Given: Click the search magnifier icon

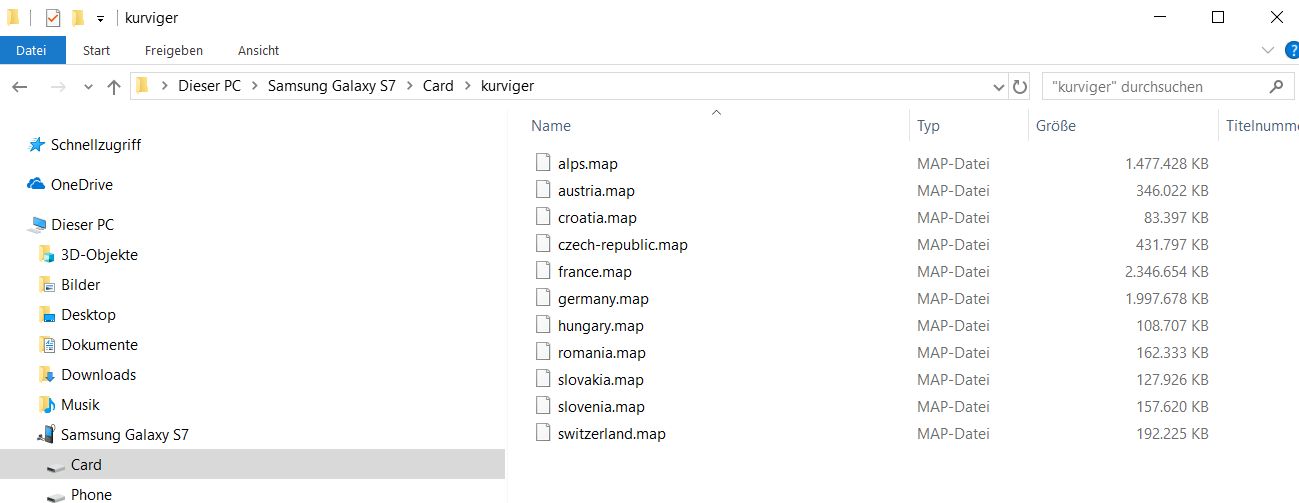Looking at the screenshot, I should tap(1276, 87).
